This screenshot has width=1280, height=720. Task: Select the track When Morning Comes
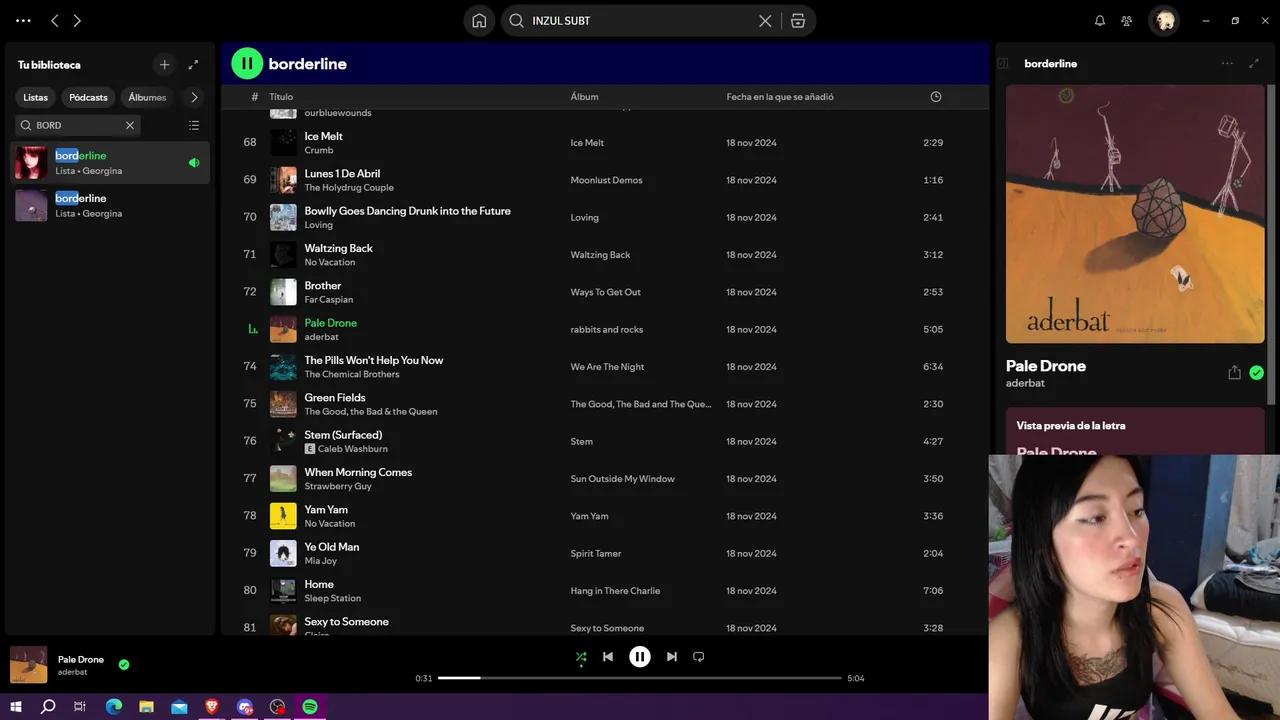tap(358, 472)
